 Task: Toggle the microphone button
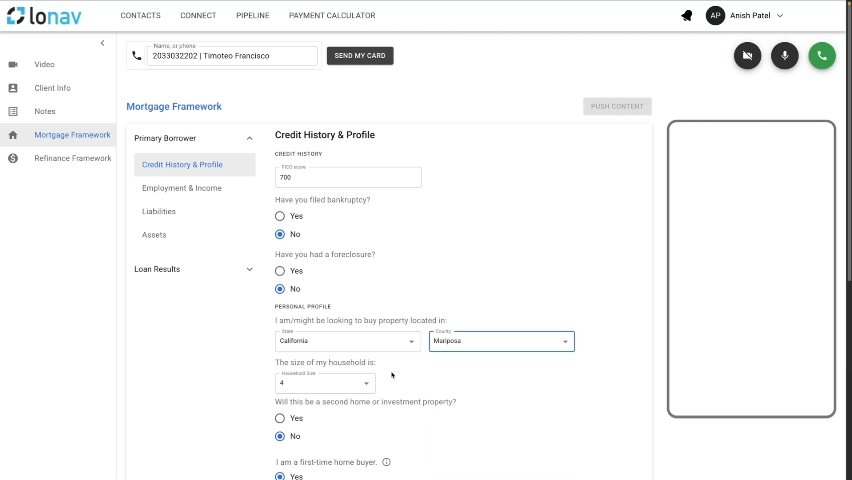click(784, 56)
